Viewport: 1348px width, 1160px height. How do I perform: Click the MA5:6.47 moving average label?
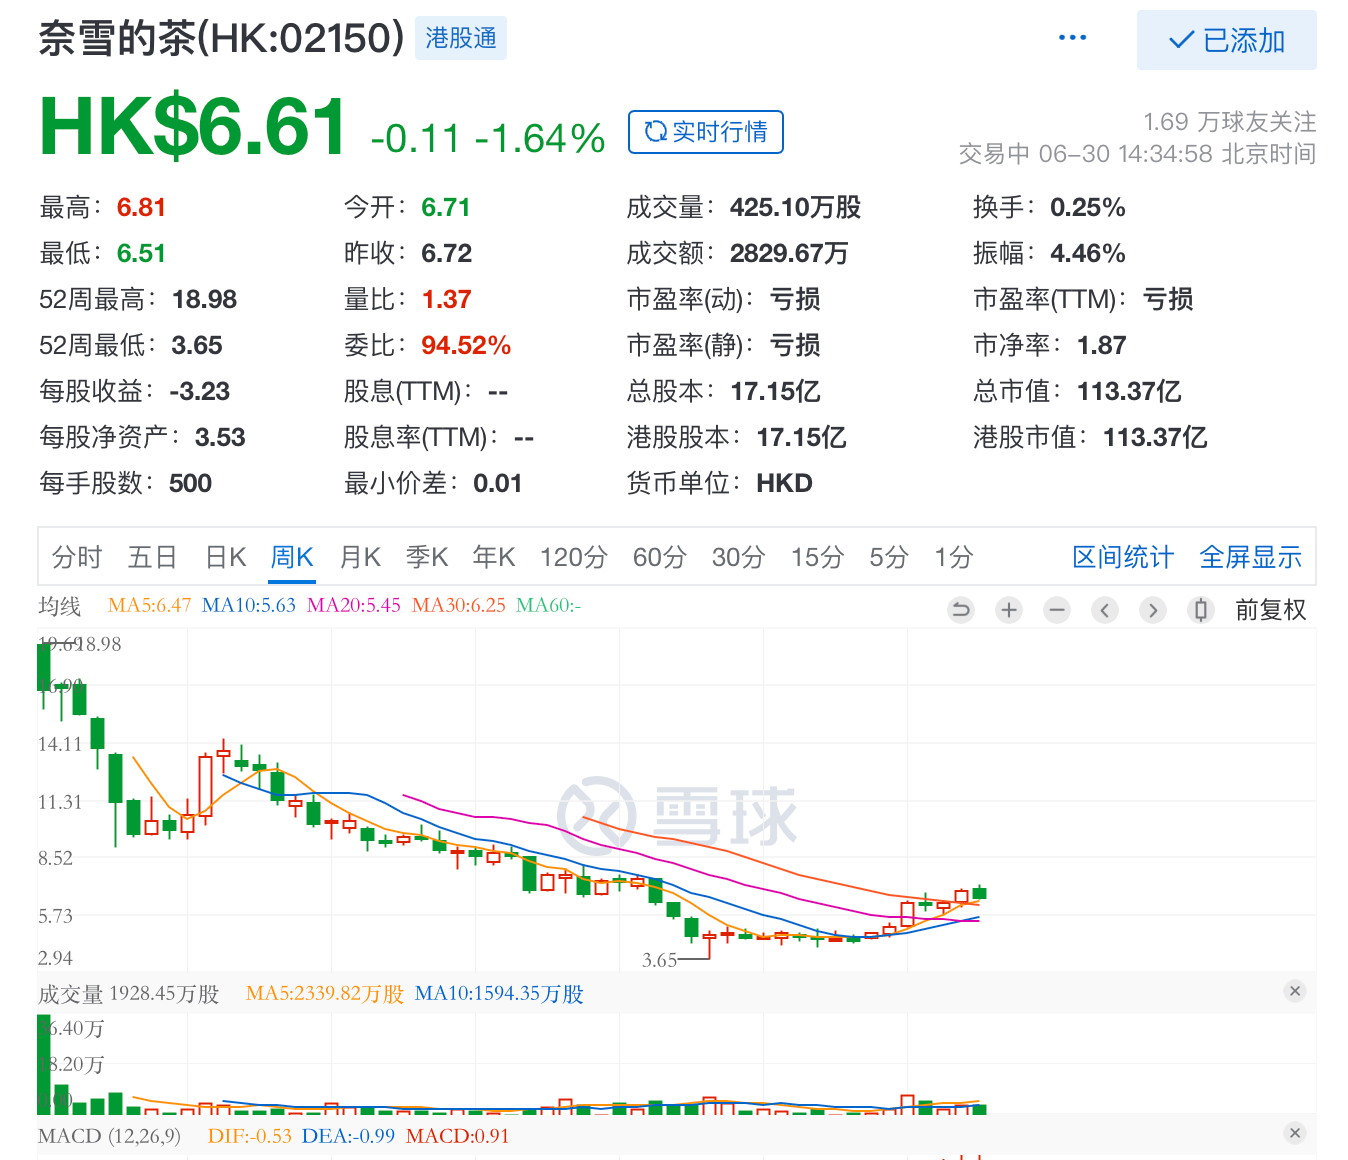point(149,605)
